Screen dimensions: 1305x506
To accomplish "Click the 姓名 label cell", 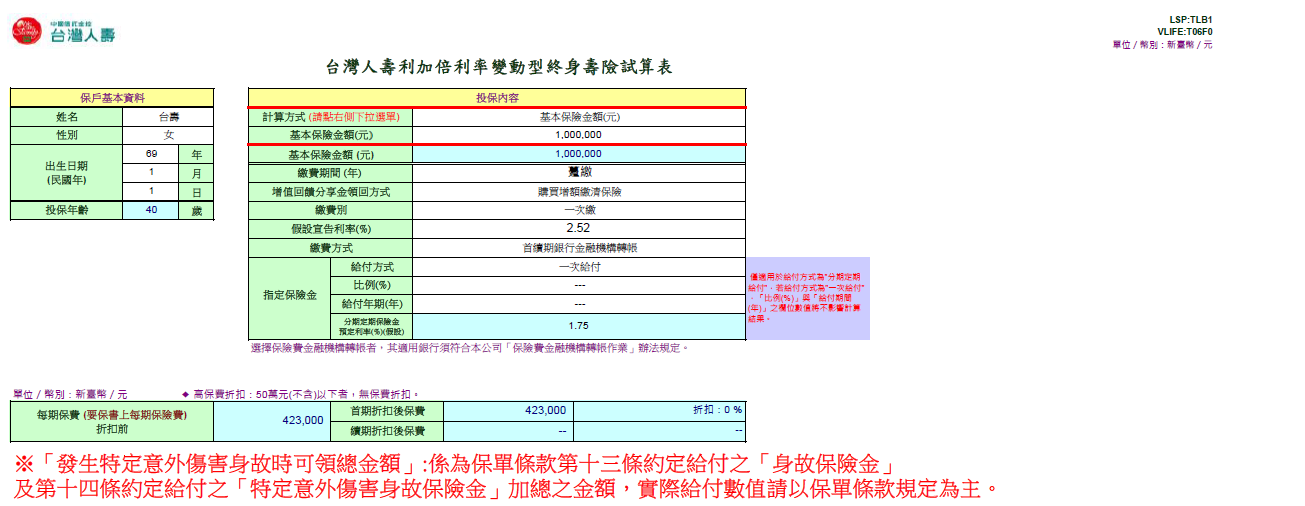I will (x=66, y=117).
